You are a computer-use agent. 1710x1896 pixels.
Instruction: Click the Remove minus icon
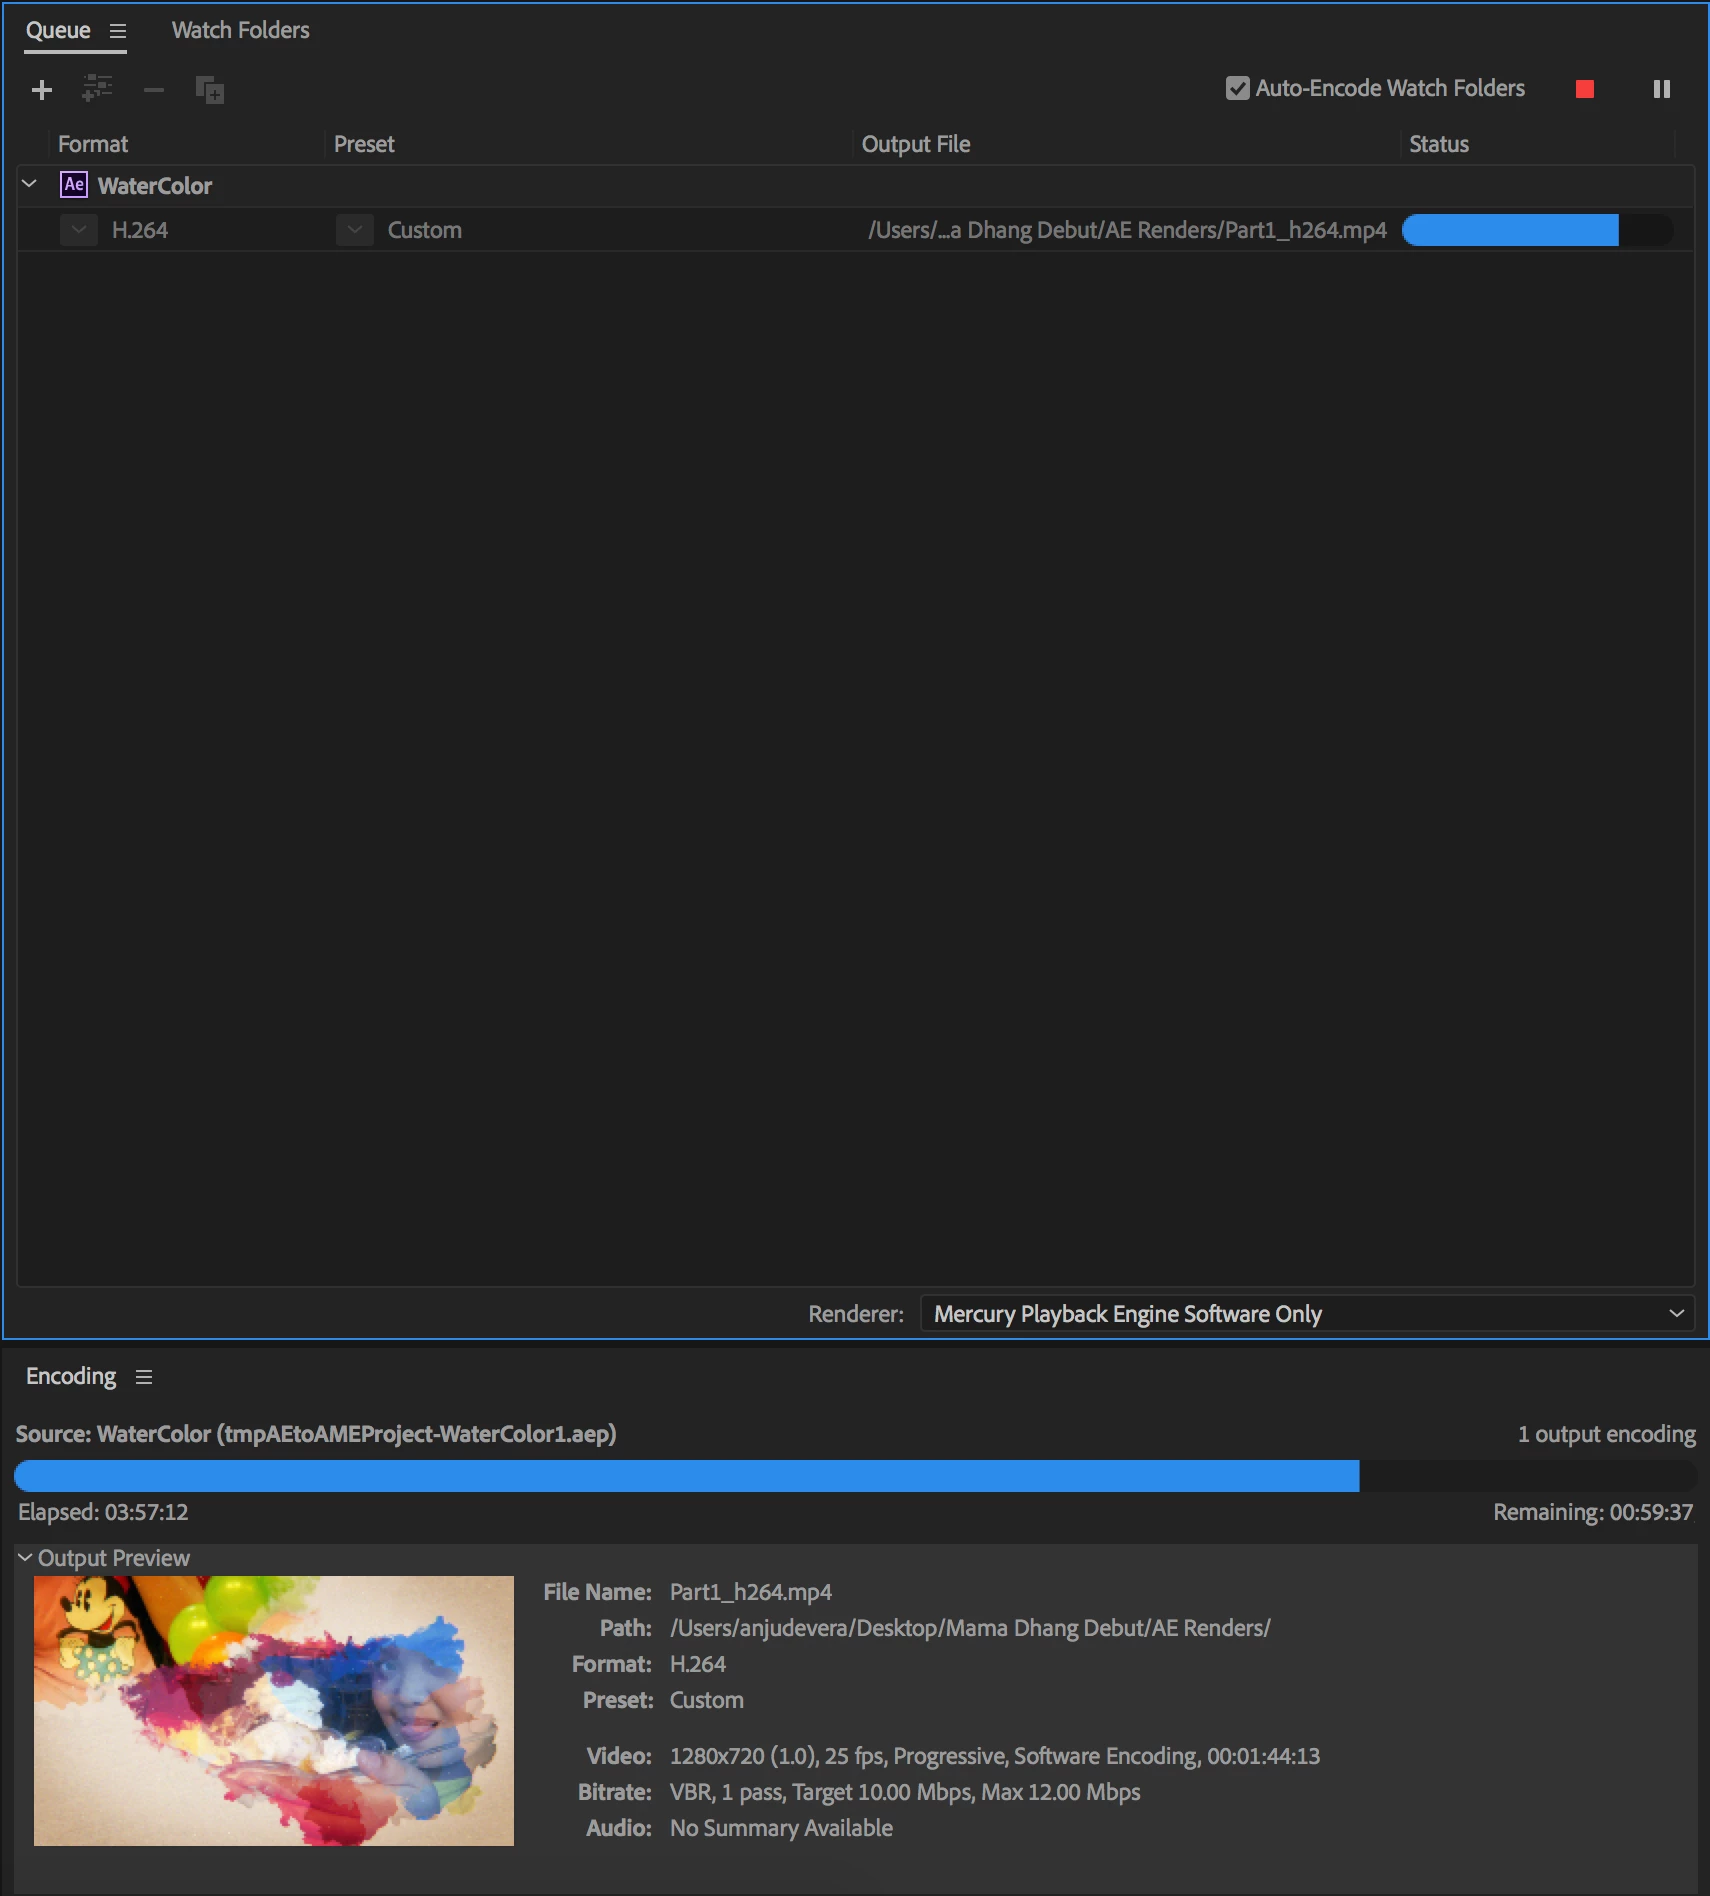tap(153, 90)
